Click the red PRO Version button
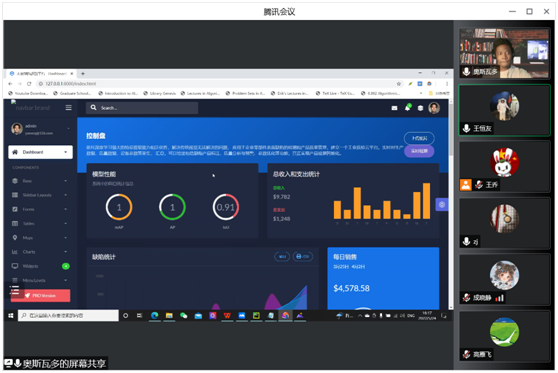The width and height of the screenshot is (558, 373). point(41,295)
